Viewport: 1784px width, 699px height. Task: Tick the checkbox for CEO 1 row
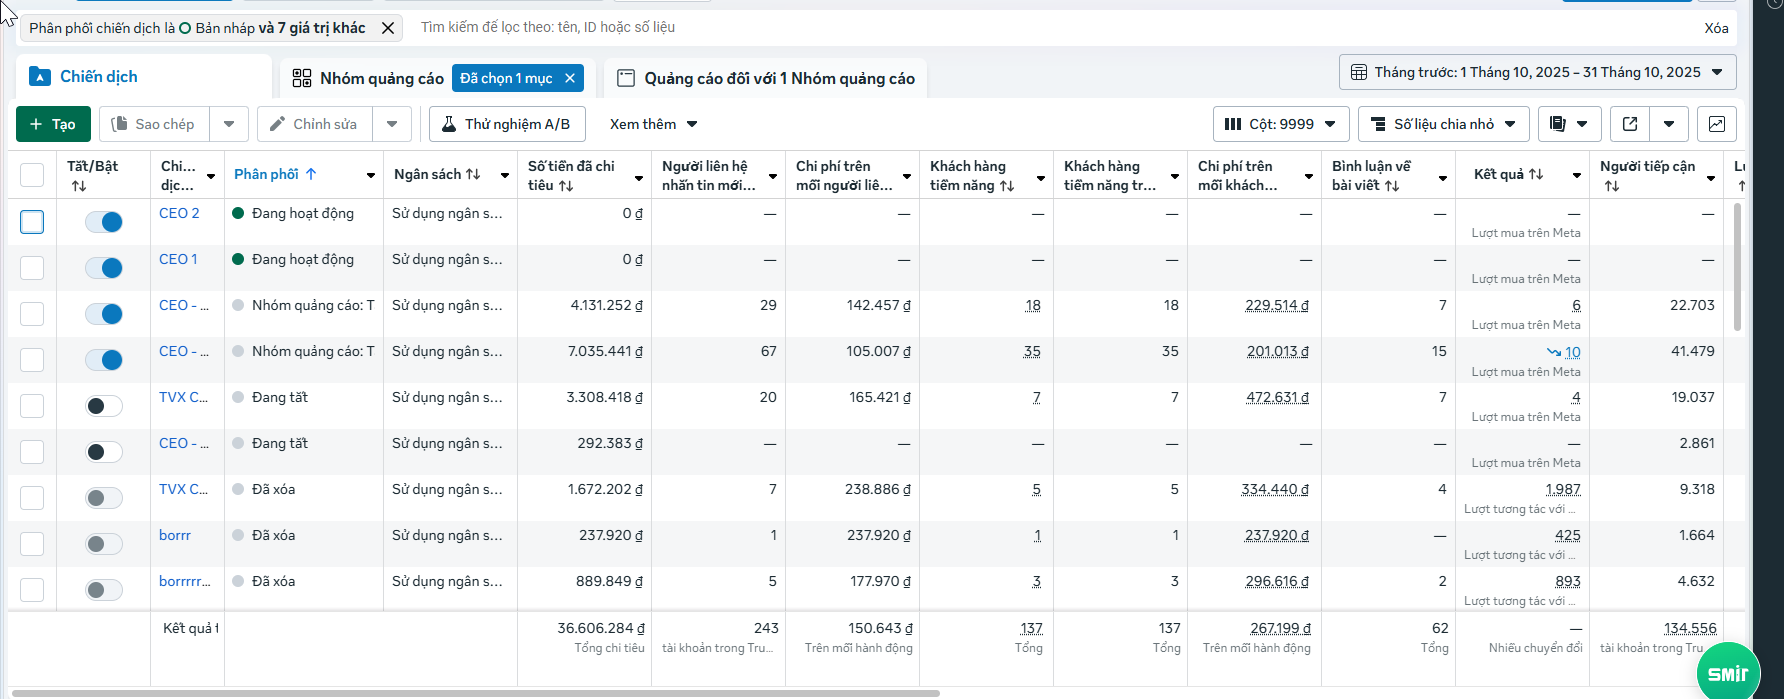point(32,268)
